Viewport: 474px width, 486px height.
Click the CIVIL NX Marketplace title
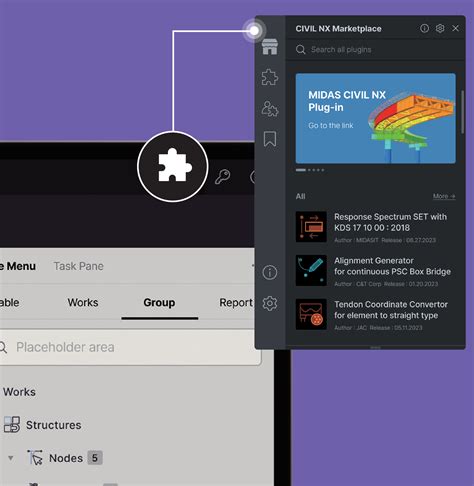[x=338, y=29]
